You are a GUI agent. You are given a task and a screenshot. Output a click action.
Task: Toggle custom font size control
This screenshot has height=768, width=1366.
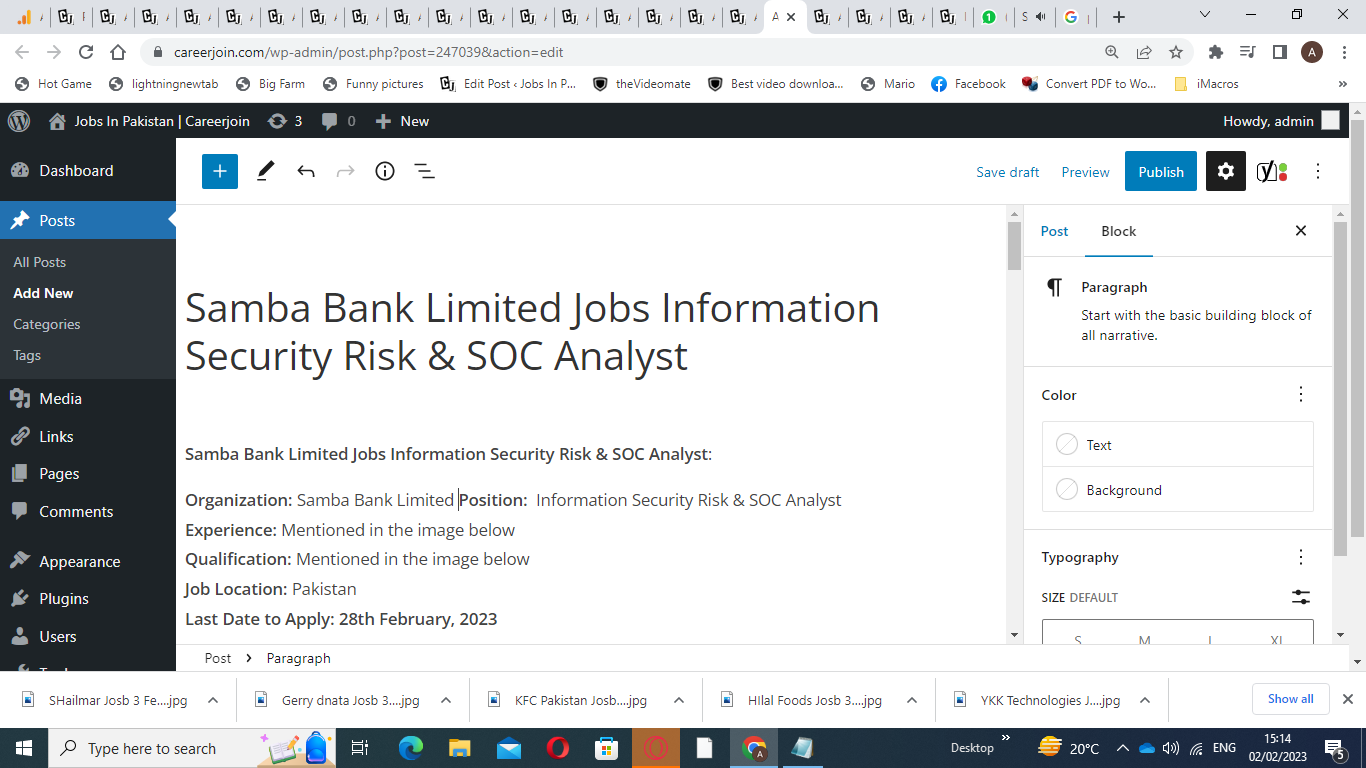point(1300,597)
